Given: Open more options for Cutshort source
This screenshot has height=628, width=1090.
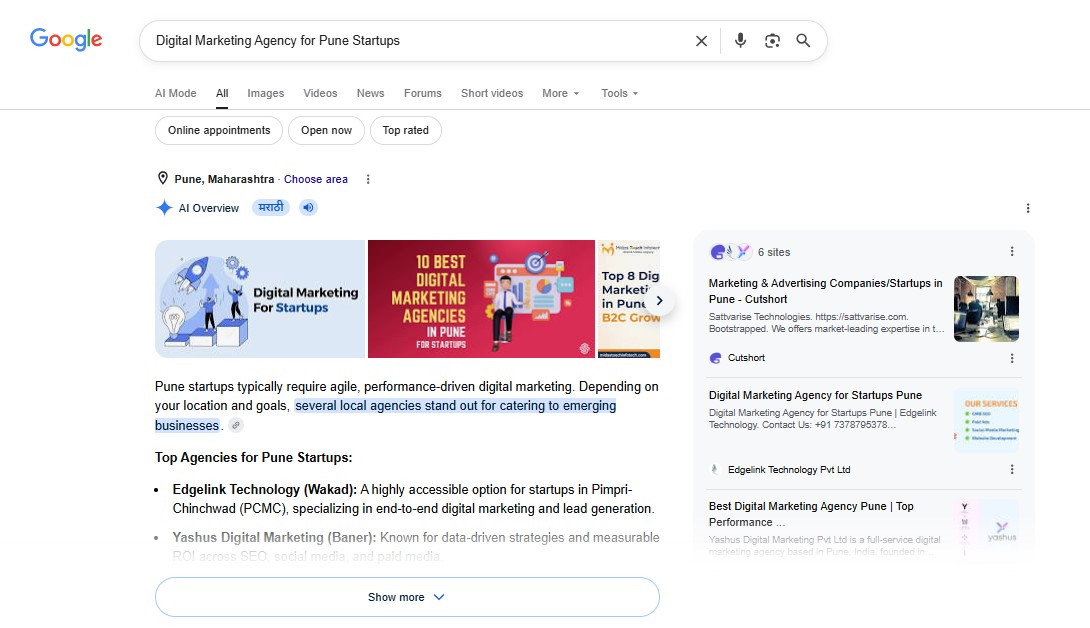Looking at the screenshot, I should (x=1011, y=358).
